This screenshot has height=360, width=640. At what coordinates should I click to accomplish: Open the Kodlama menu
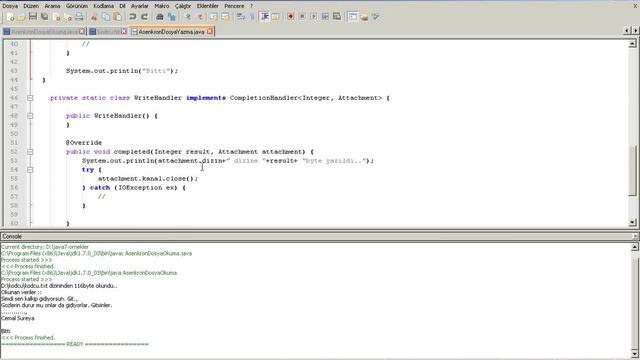[104, 6]
